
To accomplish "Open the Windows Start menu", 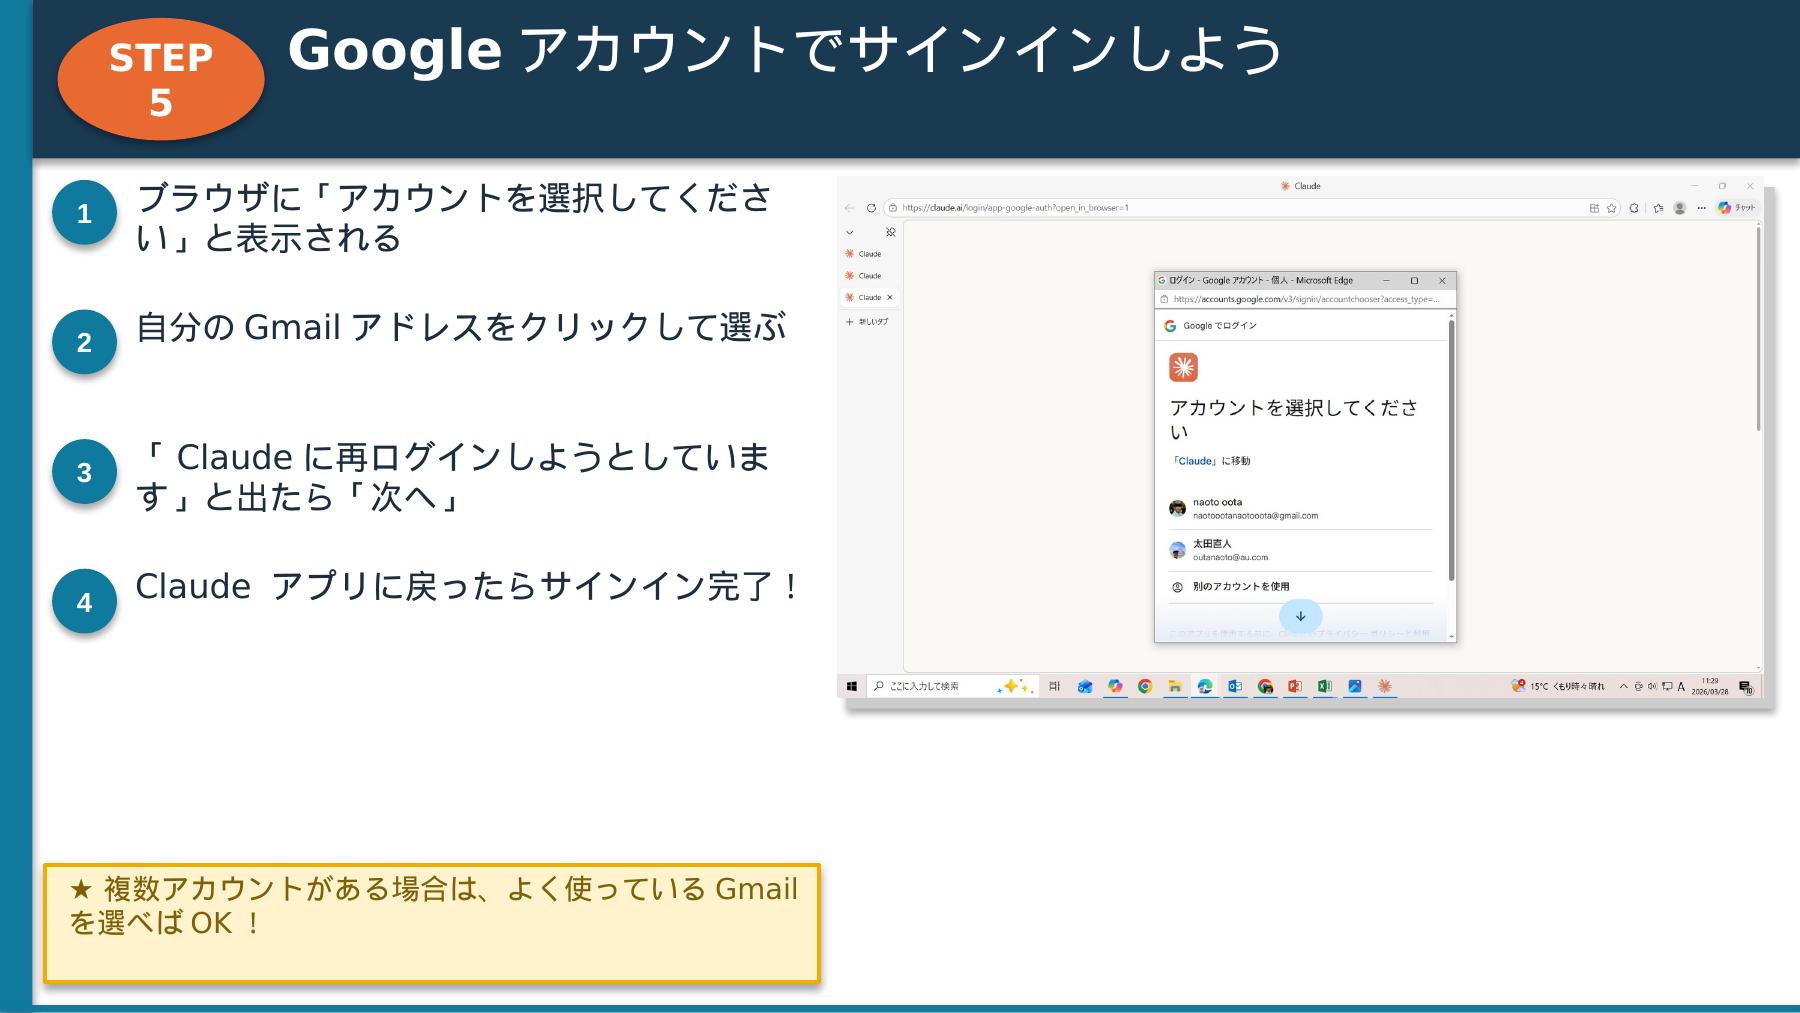I will [852, 686].
